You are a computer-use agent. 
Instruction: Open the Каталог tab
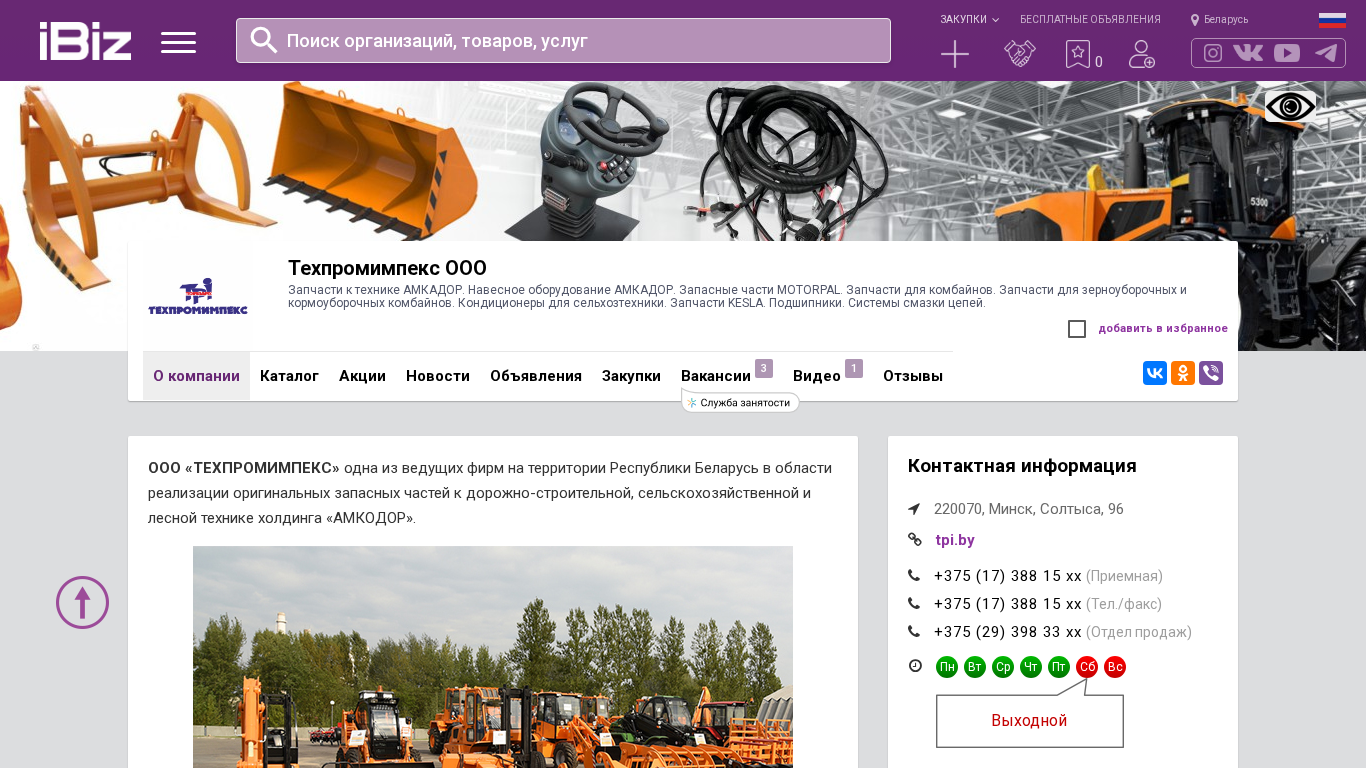[289, 376]
